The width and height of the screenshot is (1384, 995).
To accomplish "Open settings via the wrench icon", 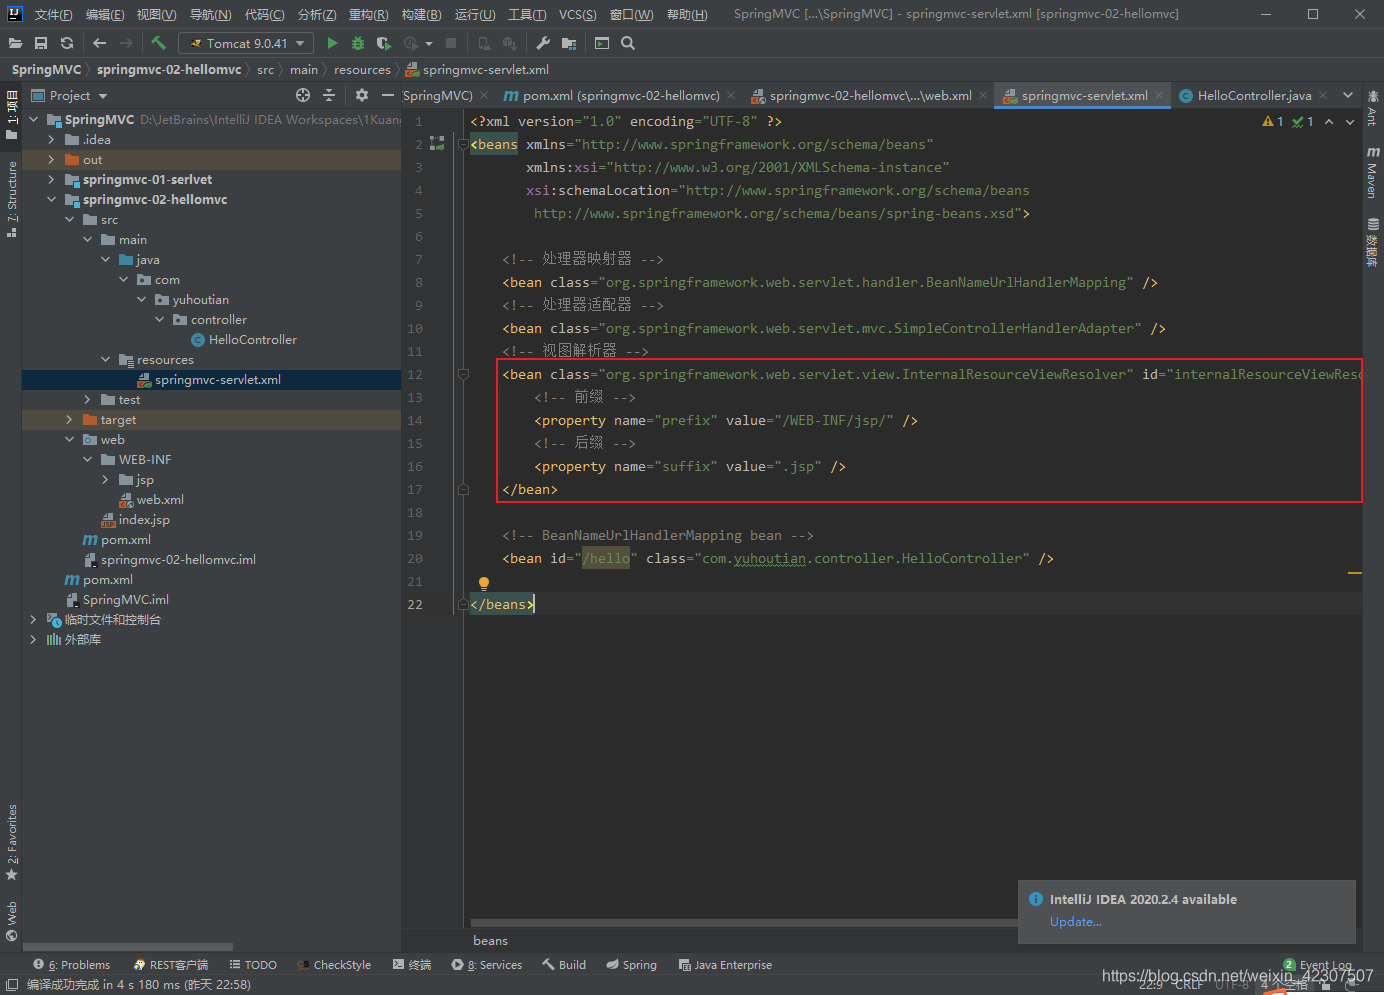I will tap(543, 43).
